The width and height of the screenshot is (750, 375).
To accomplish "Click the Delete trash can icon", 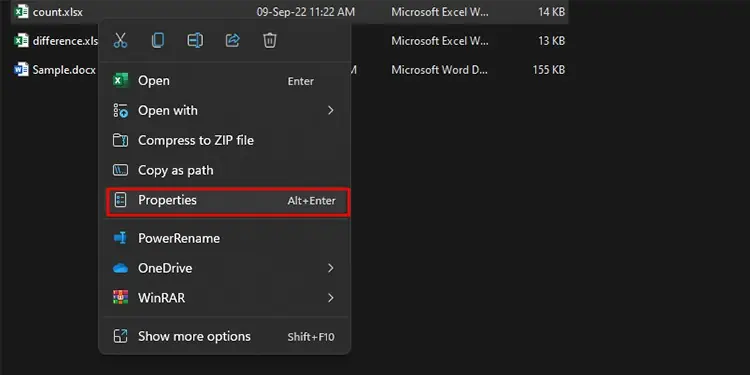I will coord(270,40).
